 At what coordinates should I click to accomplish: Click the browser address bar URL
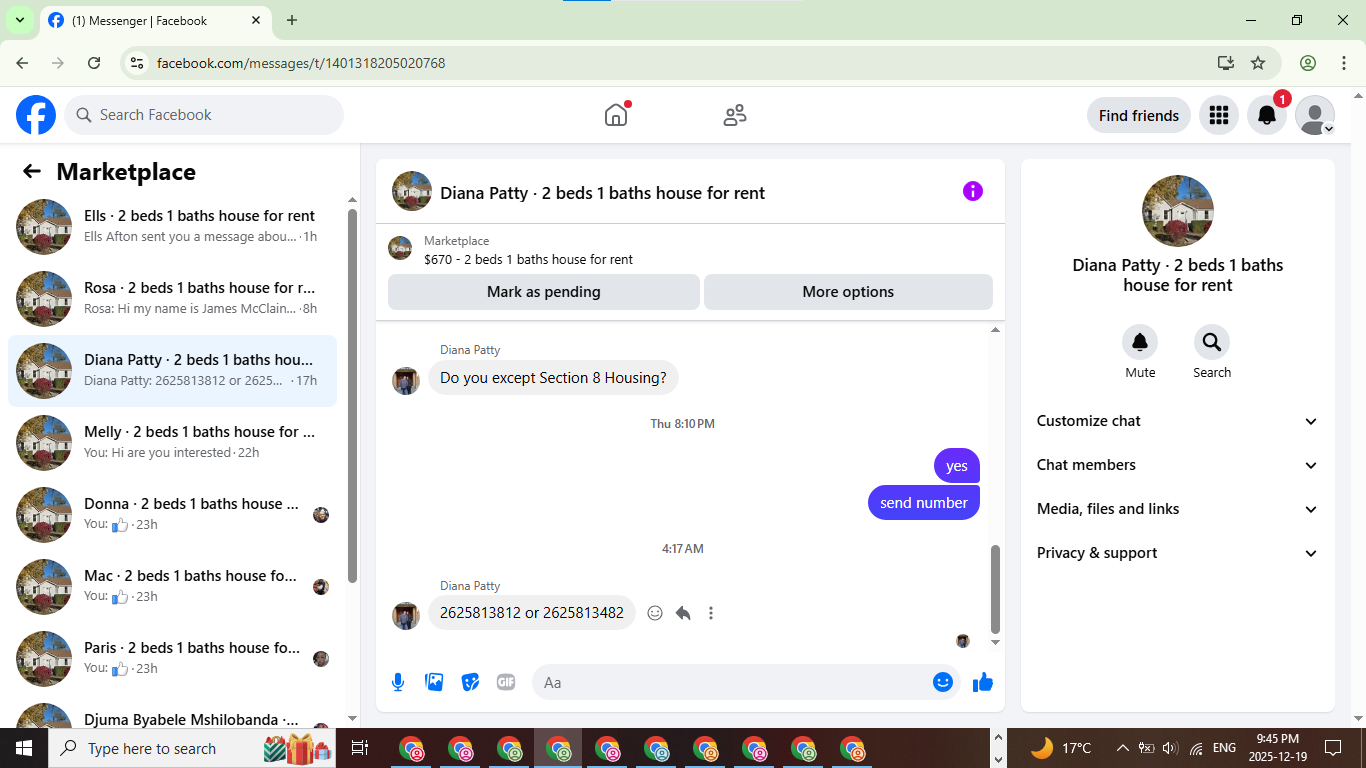click(301, 63)
